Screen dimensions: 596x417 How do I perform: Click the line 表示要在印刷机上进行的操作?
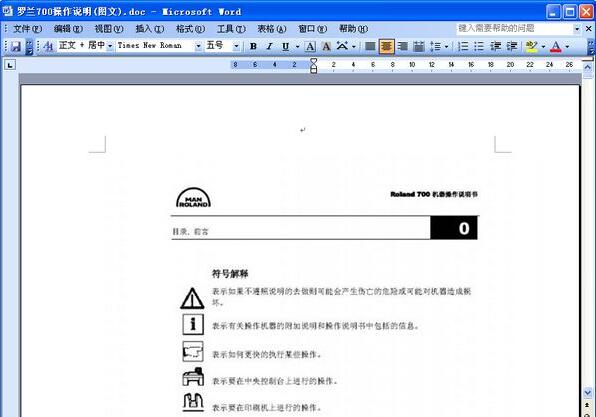267,408
